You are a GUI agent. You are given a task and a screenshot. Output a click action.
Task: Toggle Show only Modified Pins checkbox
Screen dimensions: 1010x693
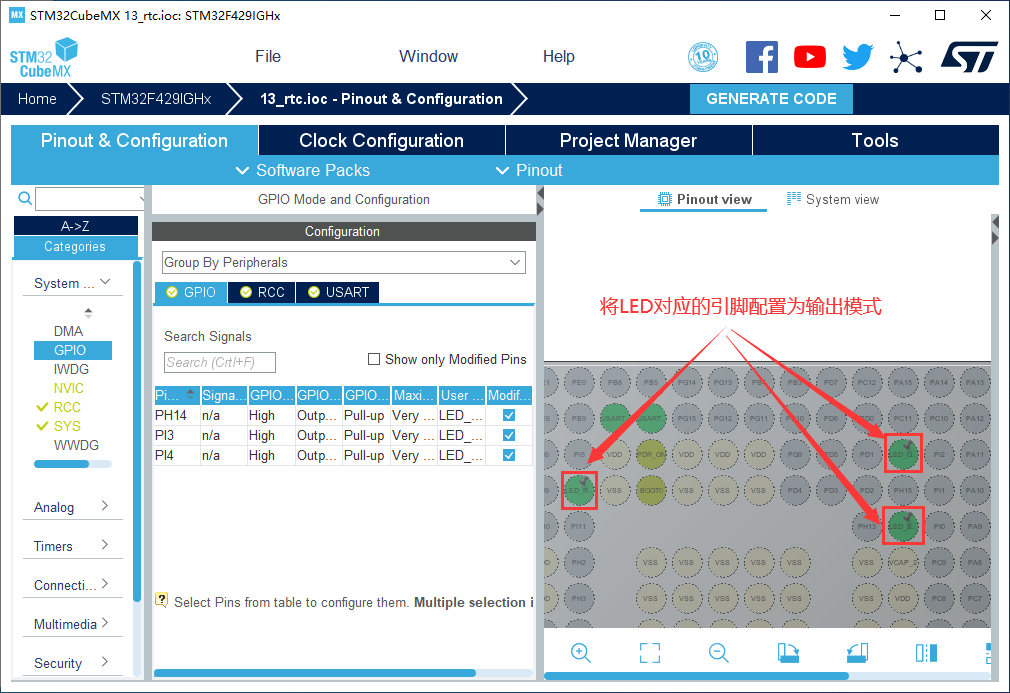pyautogui.click(x=375, y=359)
